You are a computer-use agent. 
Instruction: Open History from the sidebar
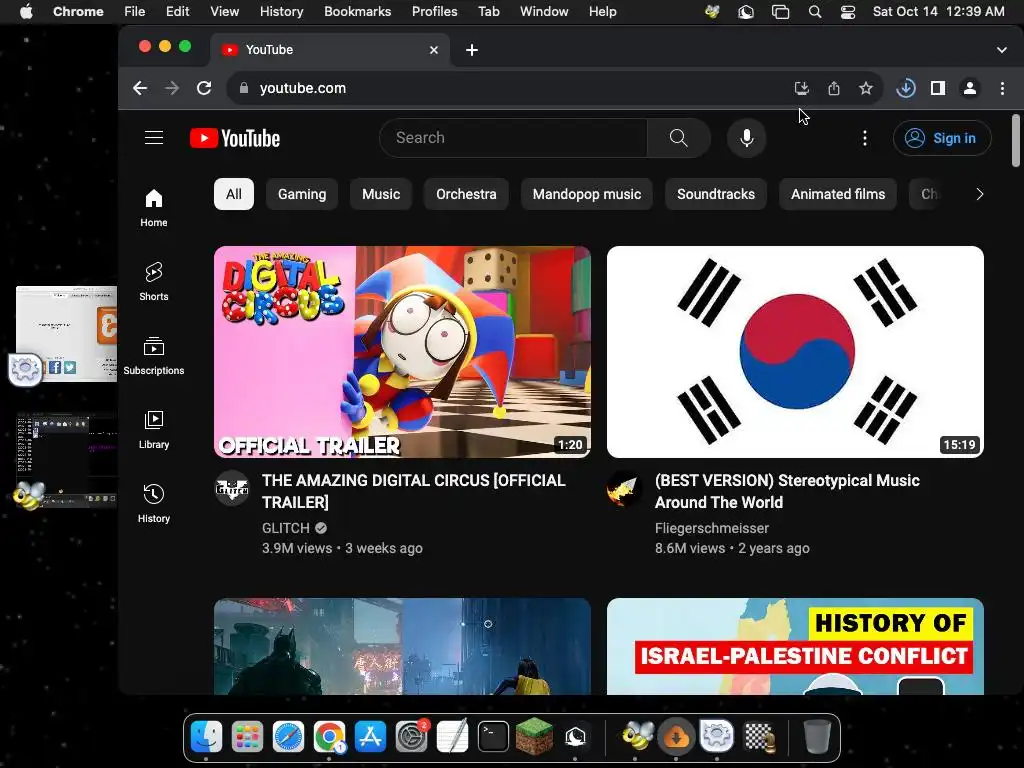coord(153,504)
